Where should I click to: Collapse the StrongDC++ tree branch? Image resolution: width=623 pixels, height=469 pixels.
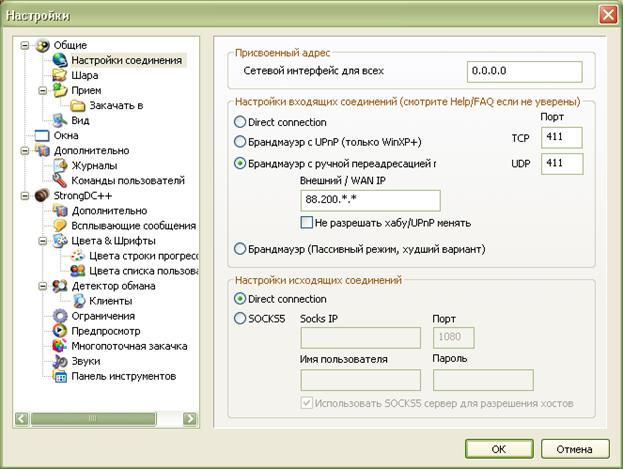(25, 196)
